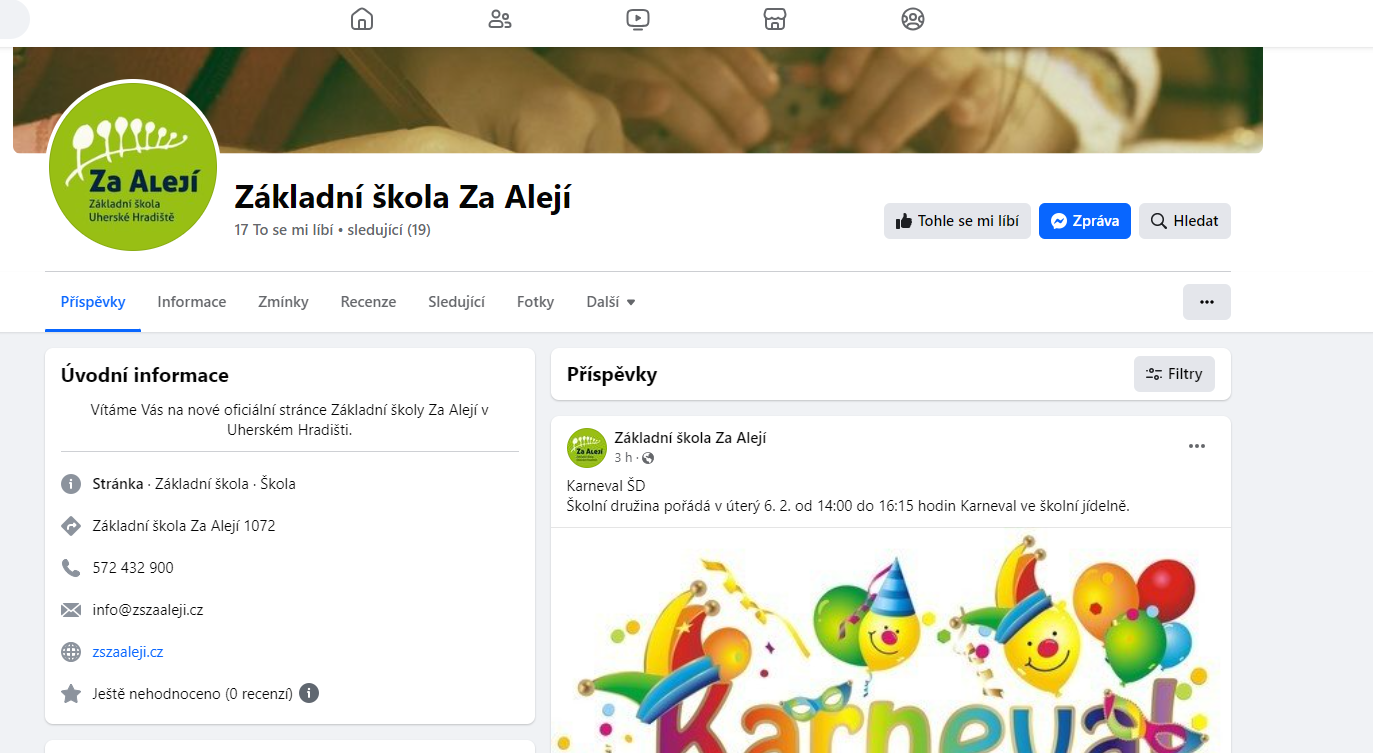Switch to the Recenze tab
1373x753 pixels.
(x=368, y=302)
